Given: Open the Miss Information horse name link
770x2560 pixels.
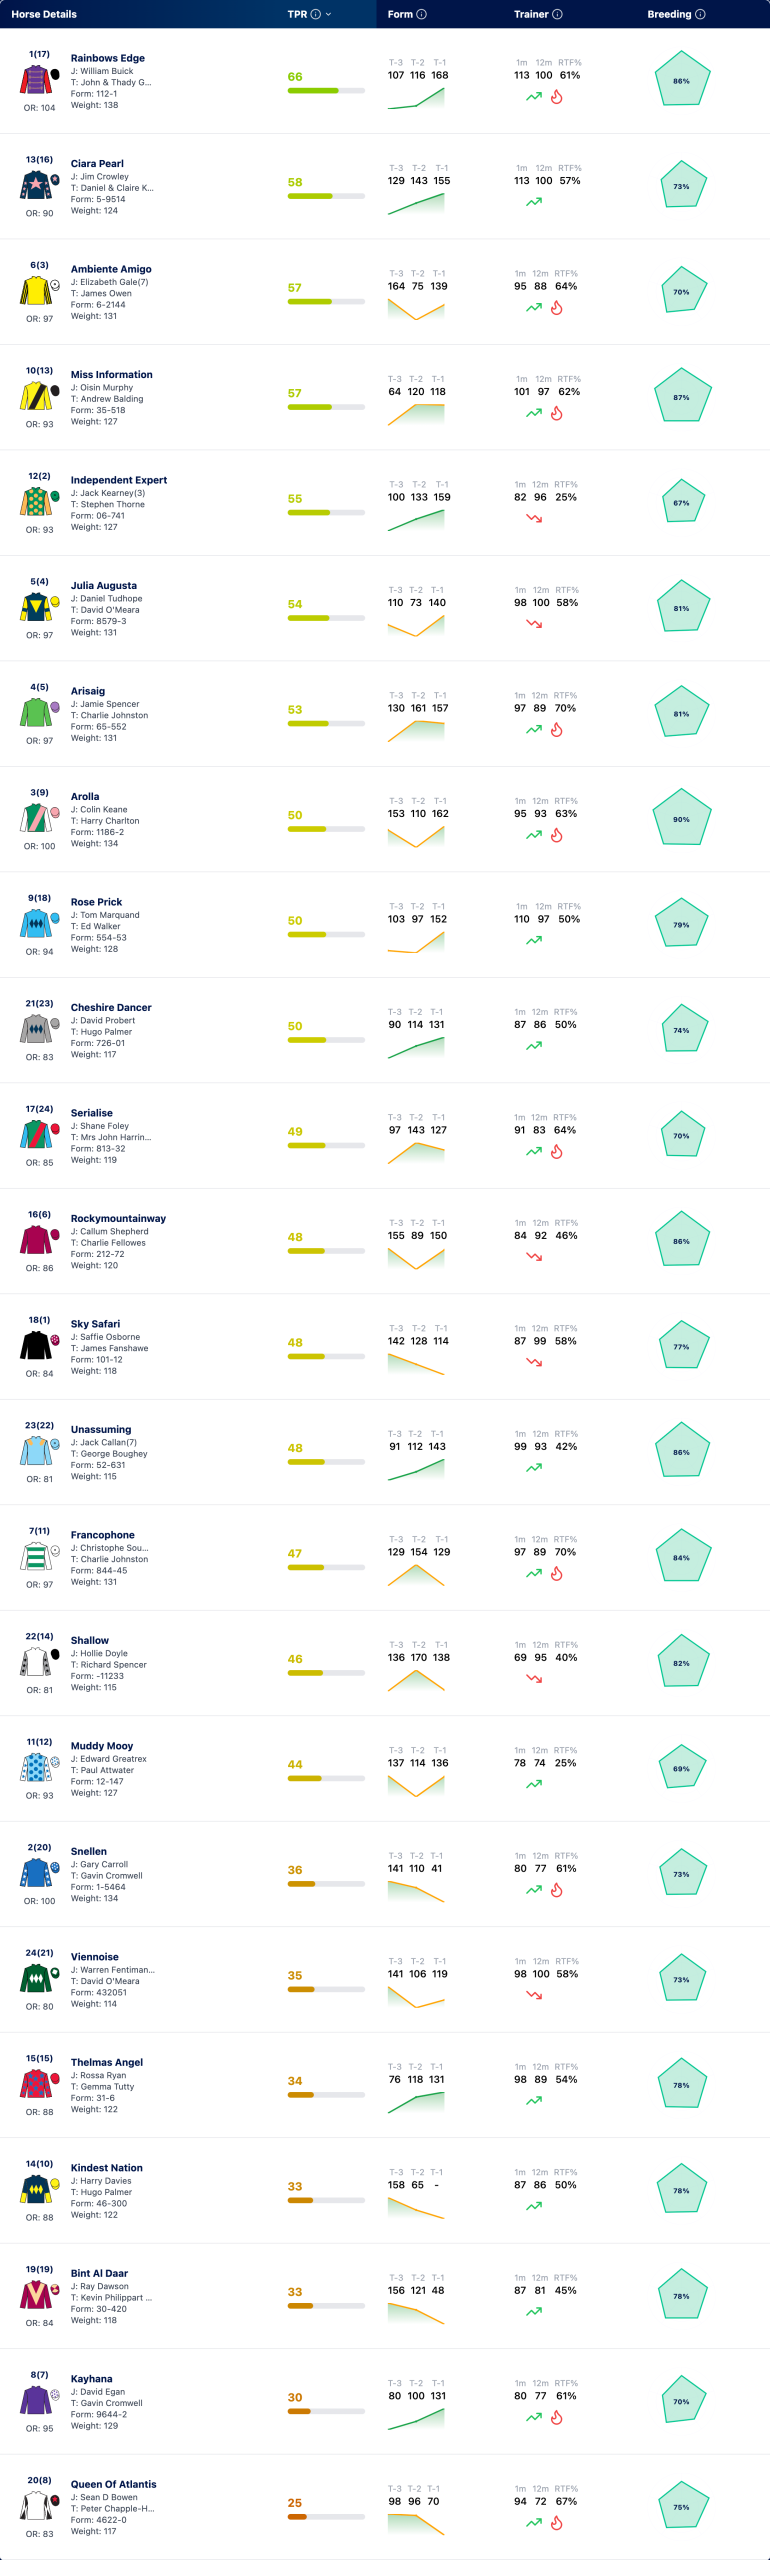Looking at the screenshot, I should tap(112, 374).
